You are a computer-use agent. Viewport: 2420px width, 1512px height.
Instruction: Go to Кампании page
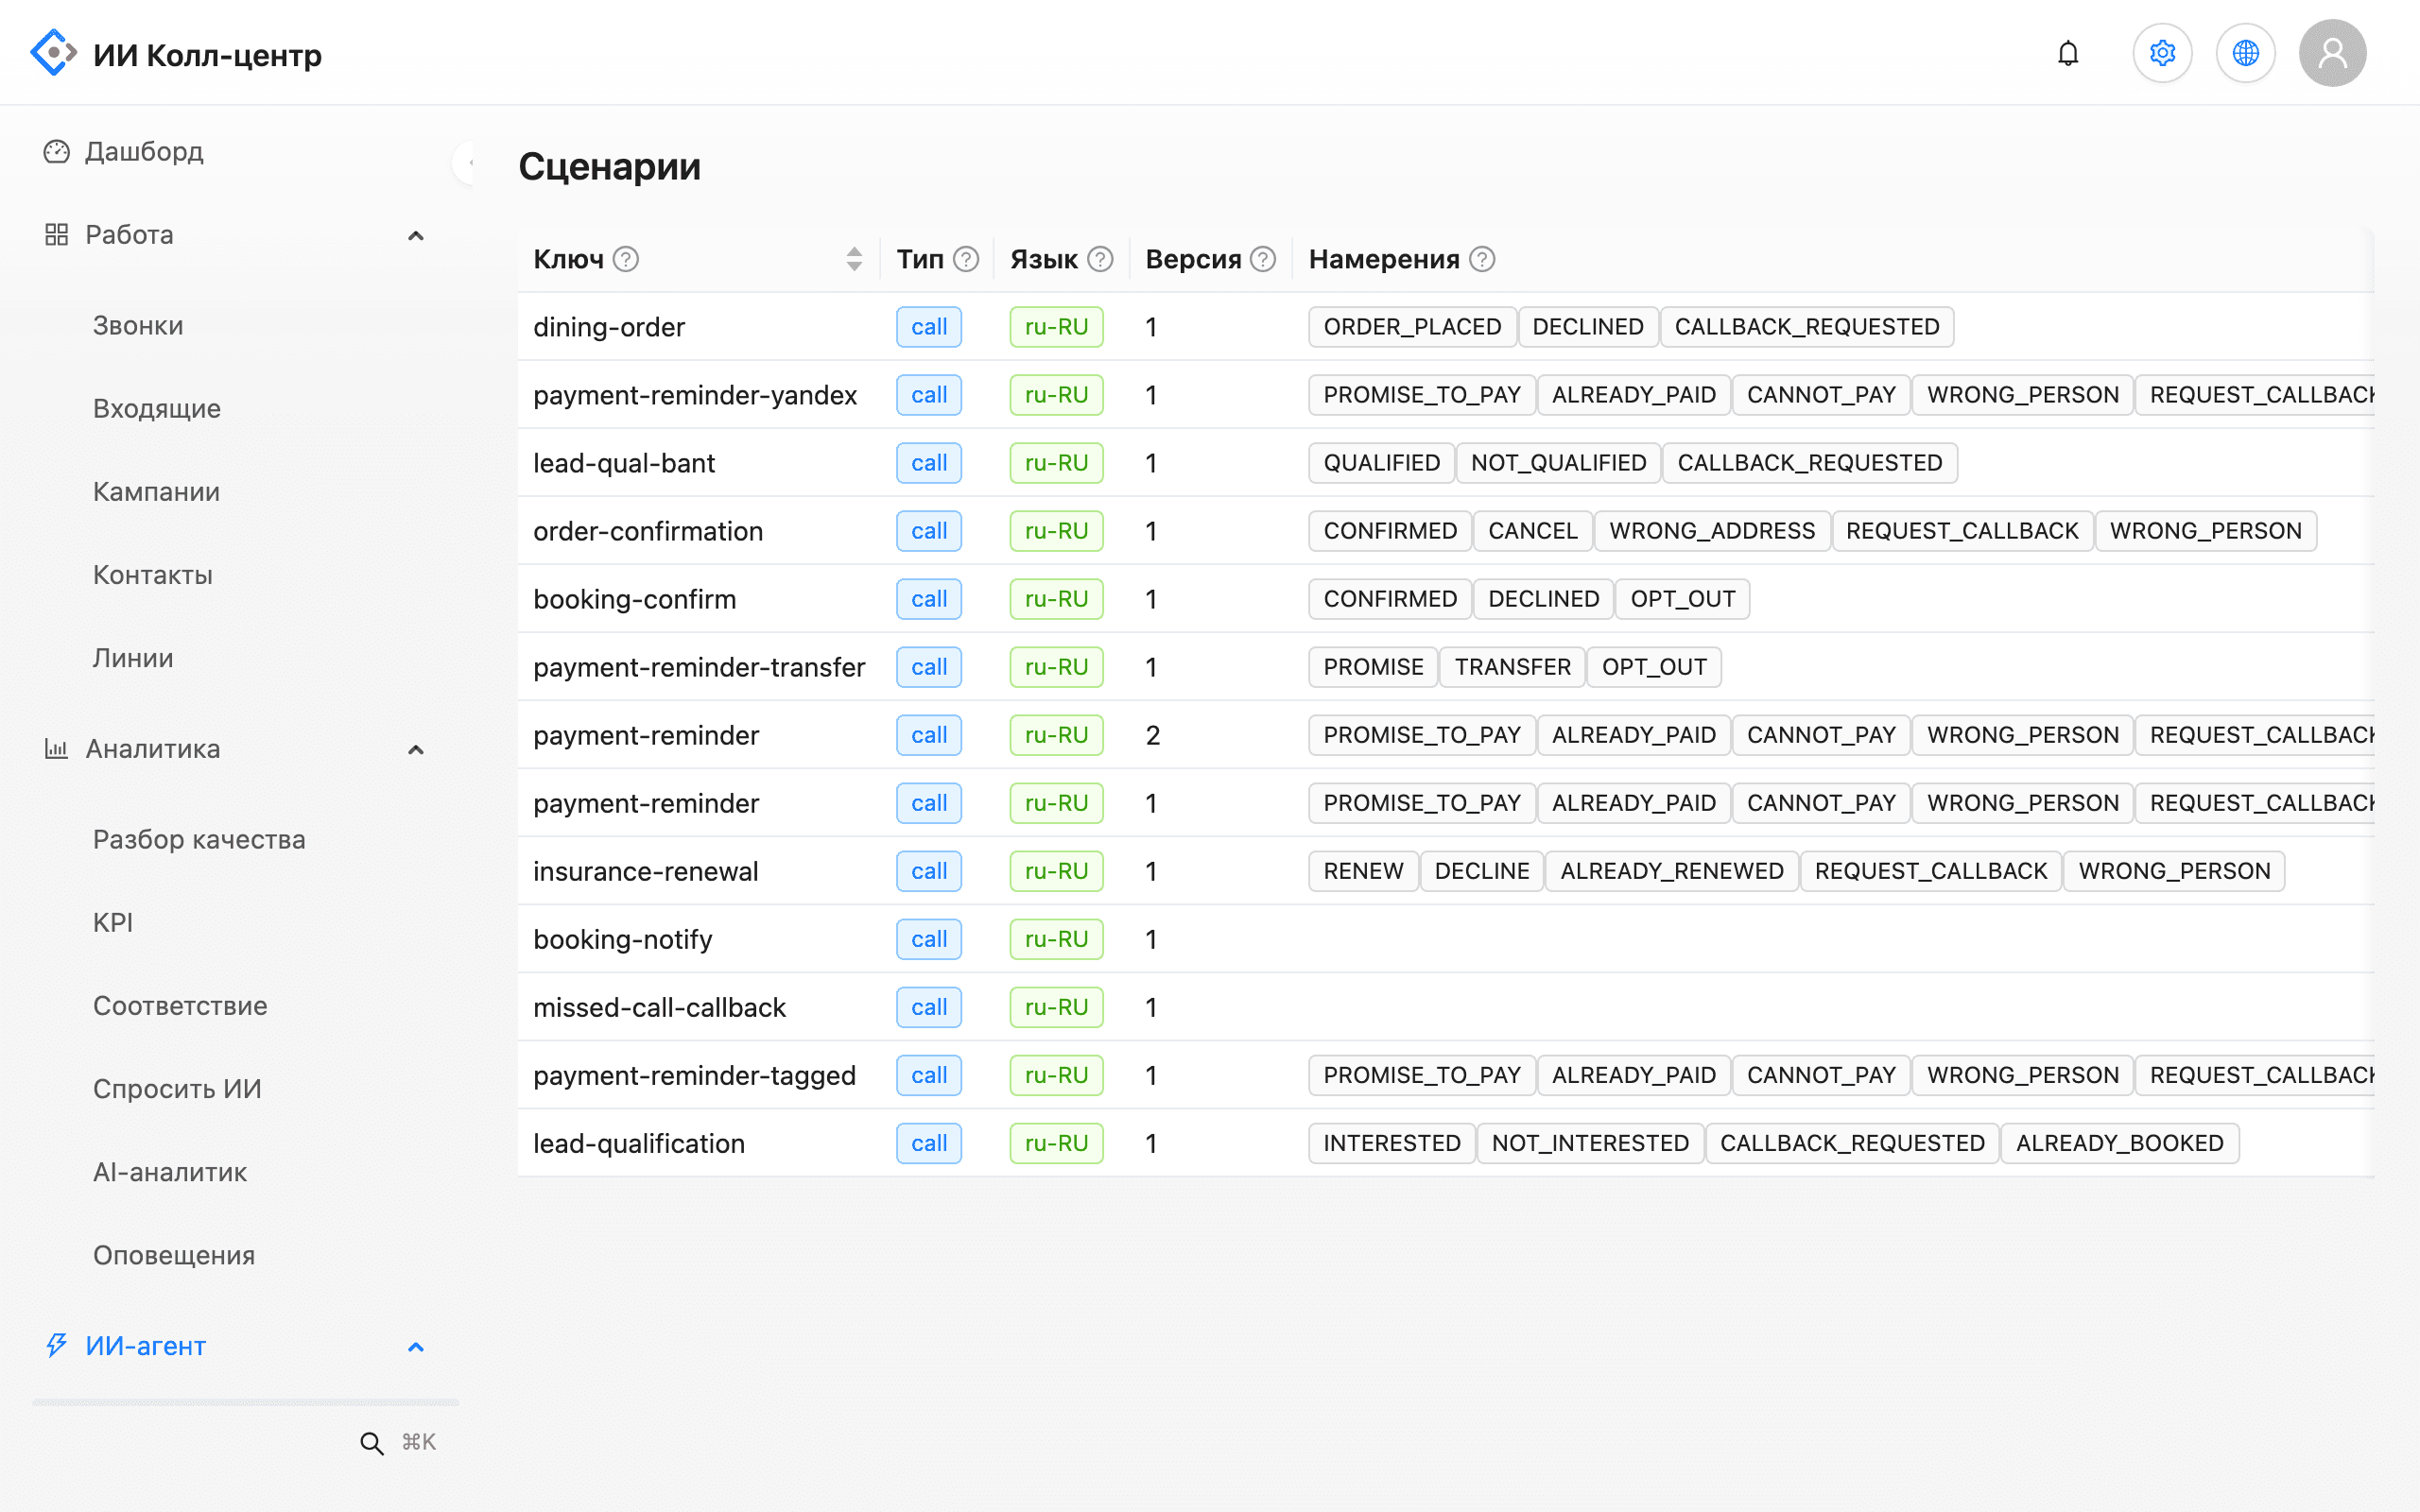[x=156, y=491]
